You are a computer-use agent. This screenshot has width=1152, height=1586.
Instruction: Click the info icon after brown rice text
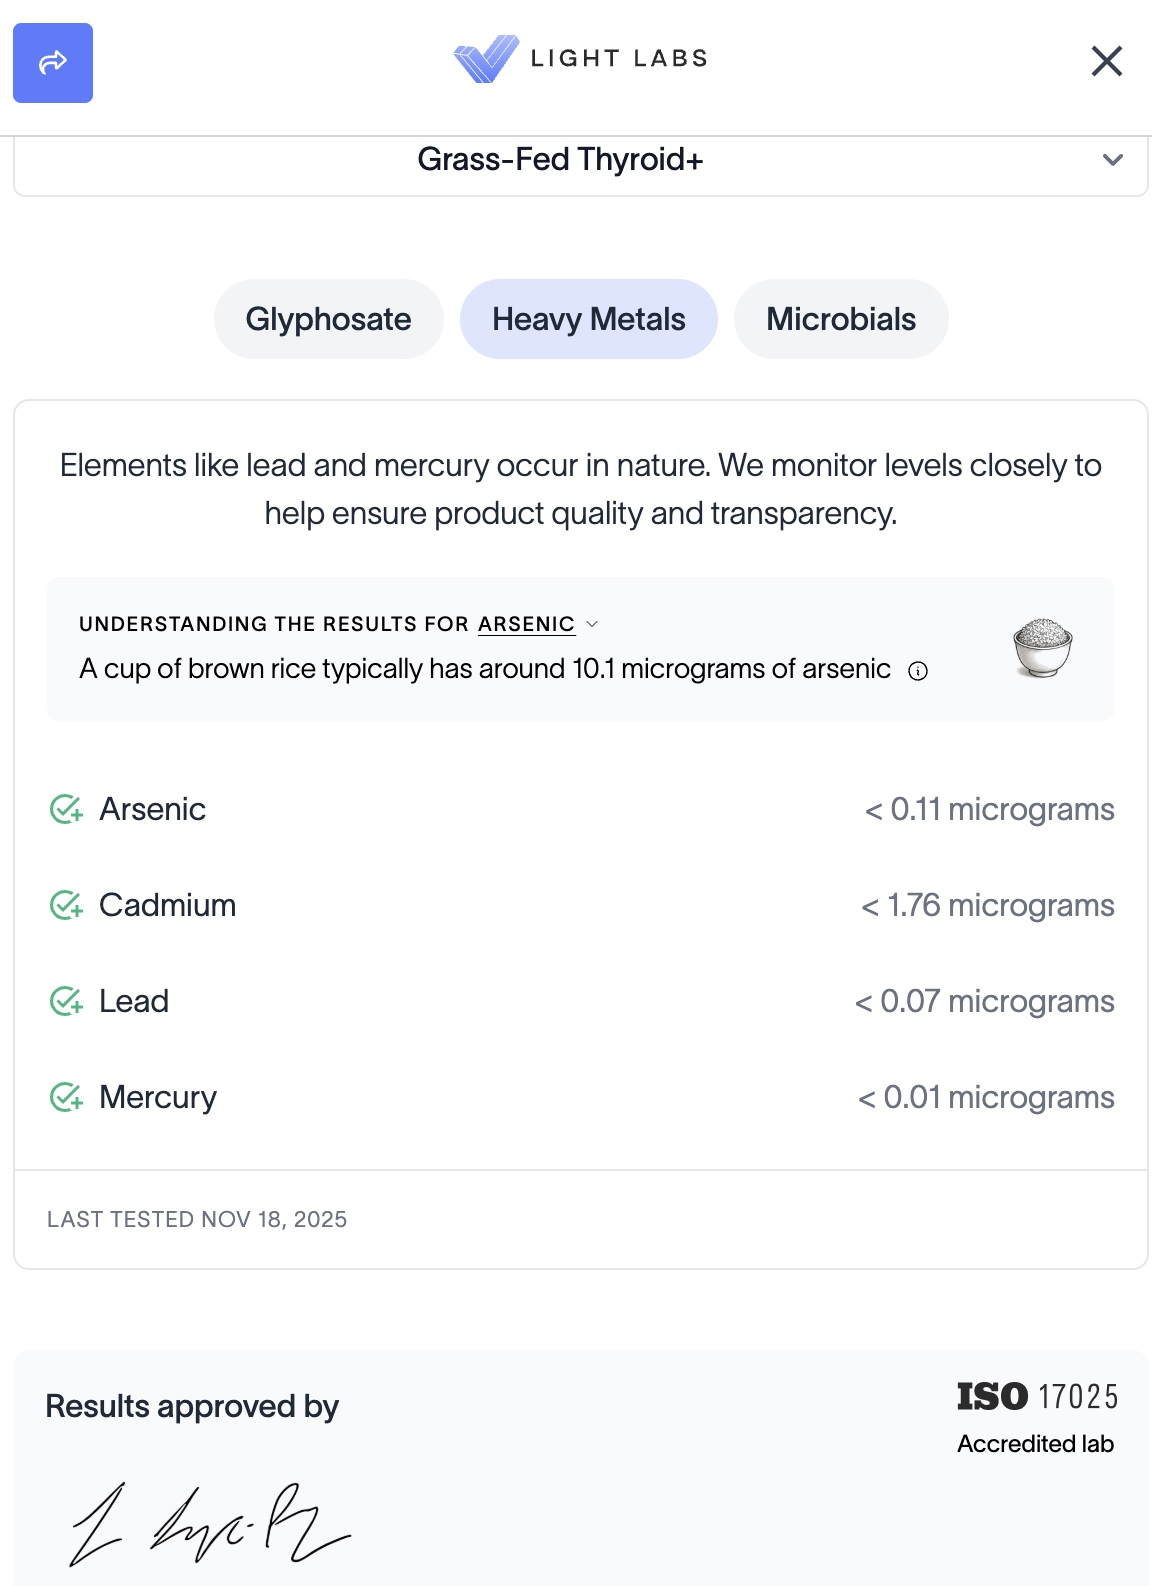tap(918, 671)
